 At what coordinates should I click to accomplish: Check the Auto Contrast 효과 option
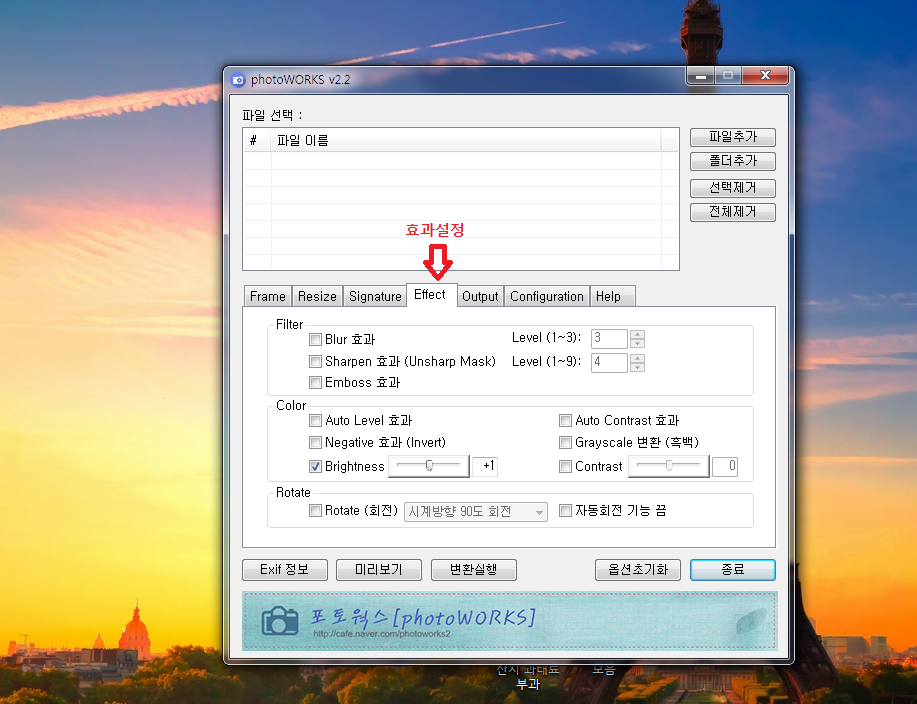click(x=565, y=420)
